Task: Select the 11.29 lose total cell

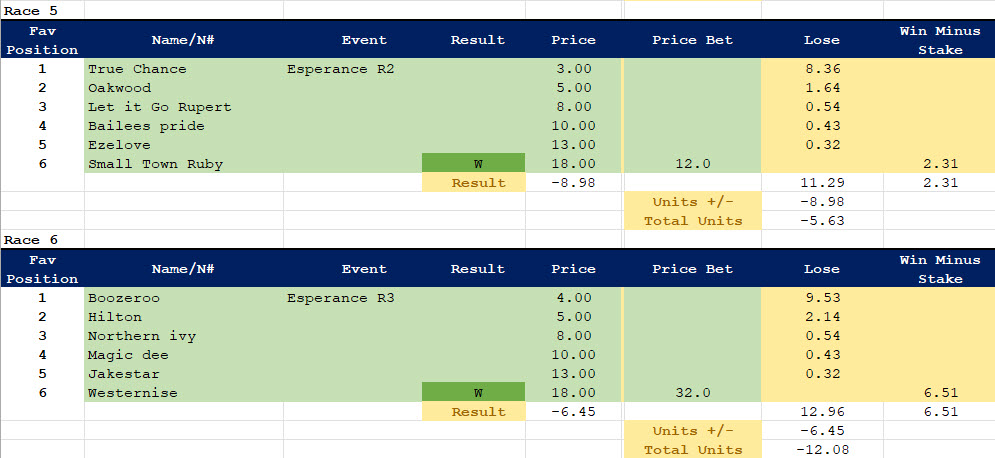Action: (x=821, y=183)
